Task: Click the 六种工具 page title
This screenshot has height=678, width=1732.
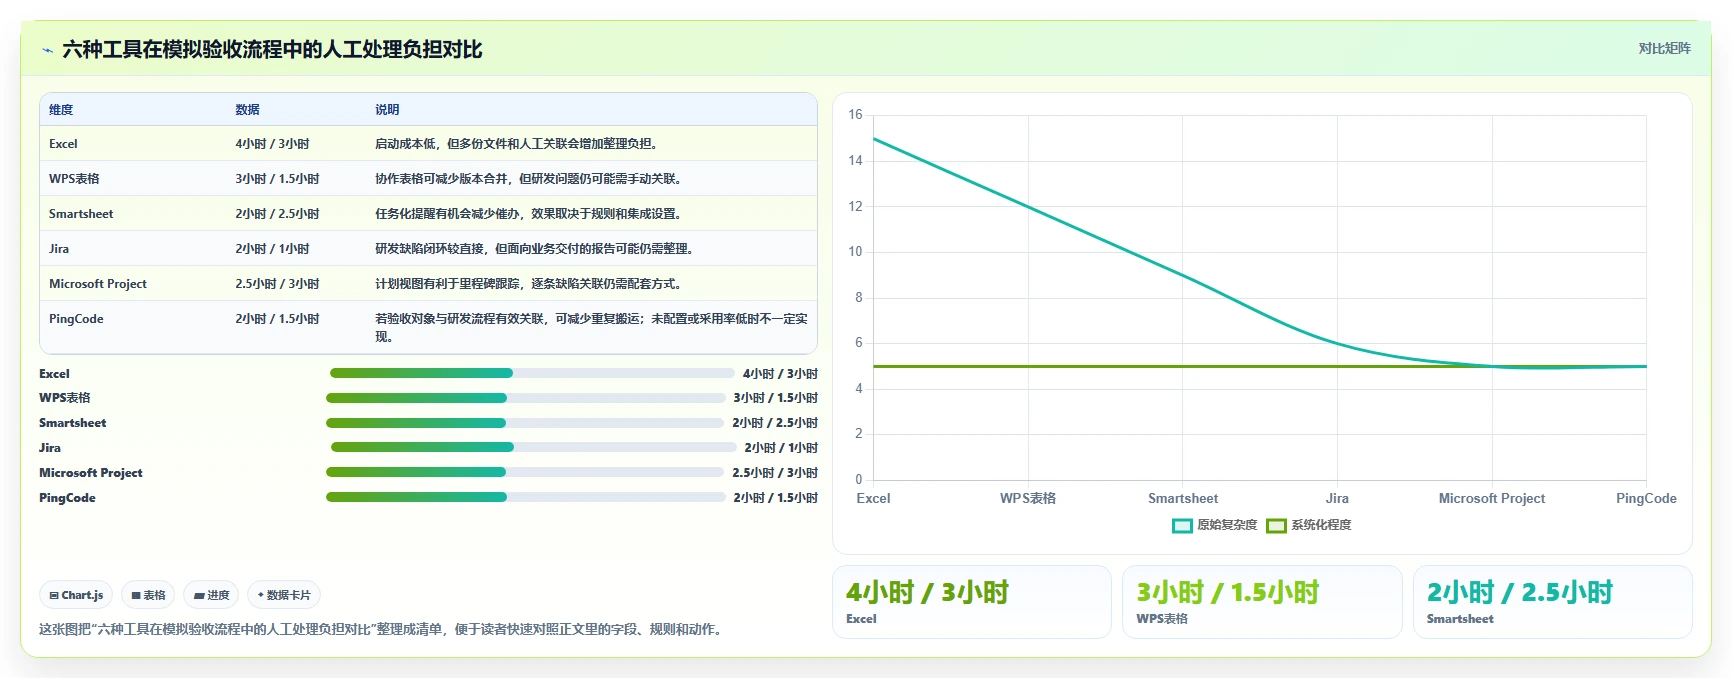Action: [272, 50]
